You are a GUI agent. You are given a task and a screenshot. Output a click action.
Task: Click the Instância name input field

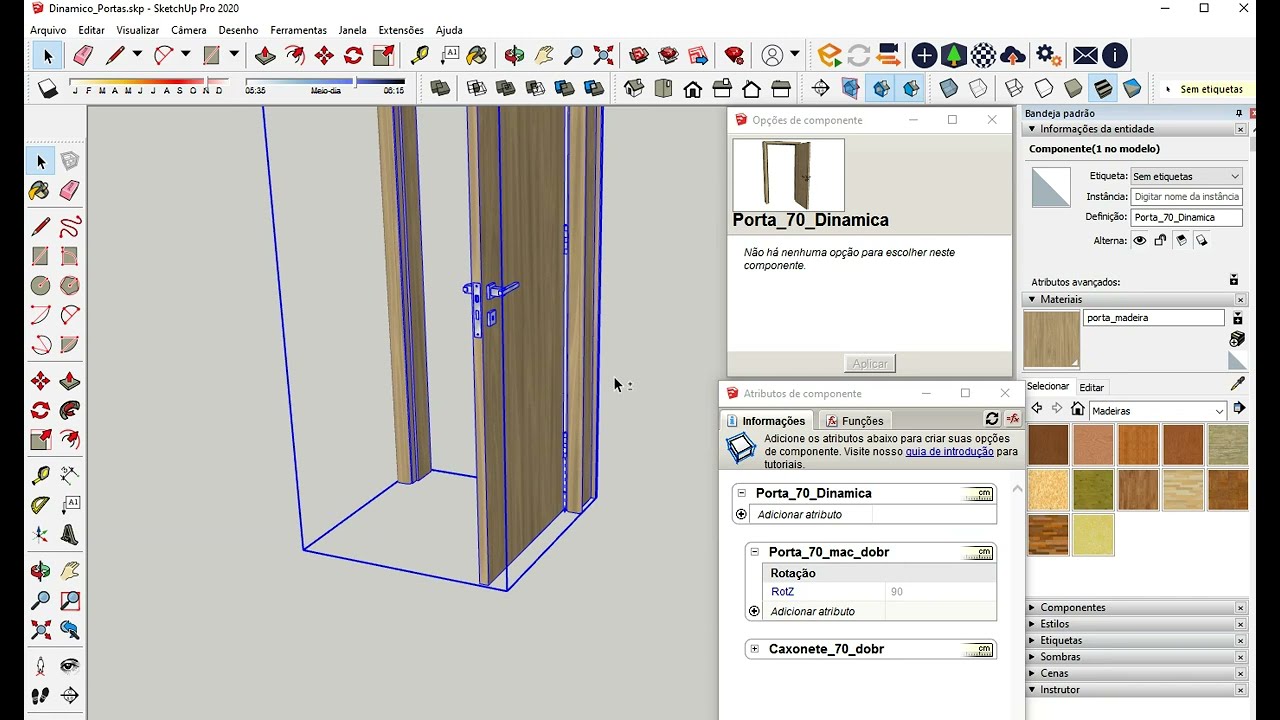[x=1187, y=197]
